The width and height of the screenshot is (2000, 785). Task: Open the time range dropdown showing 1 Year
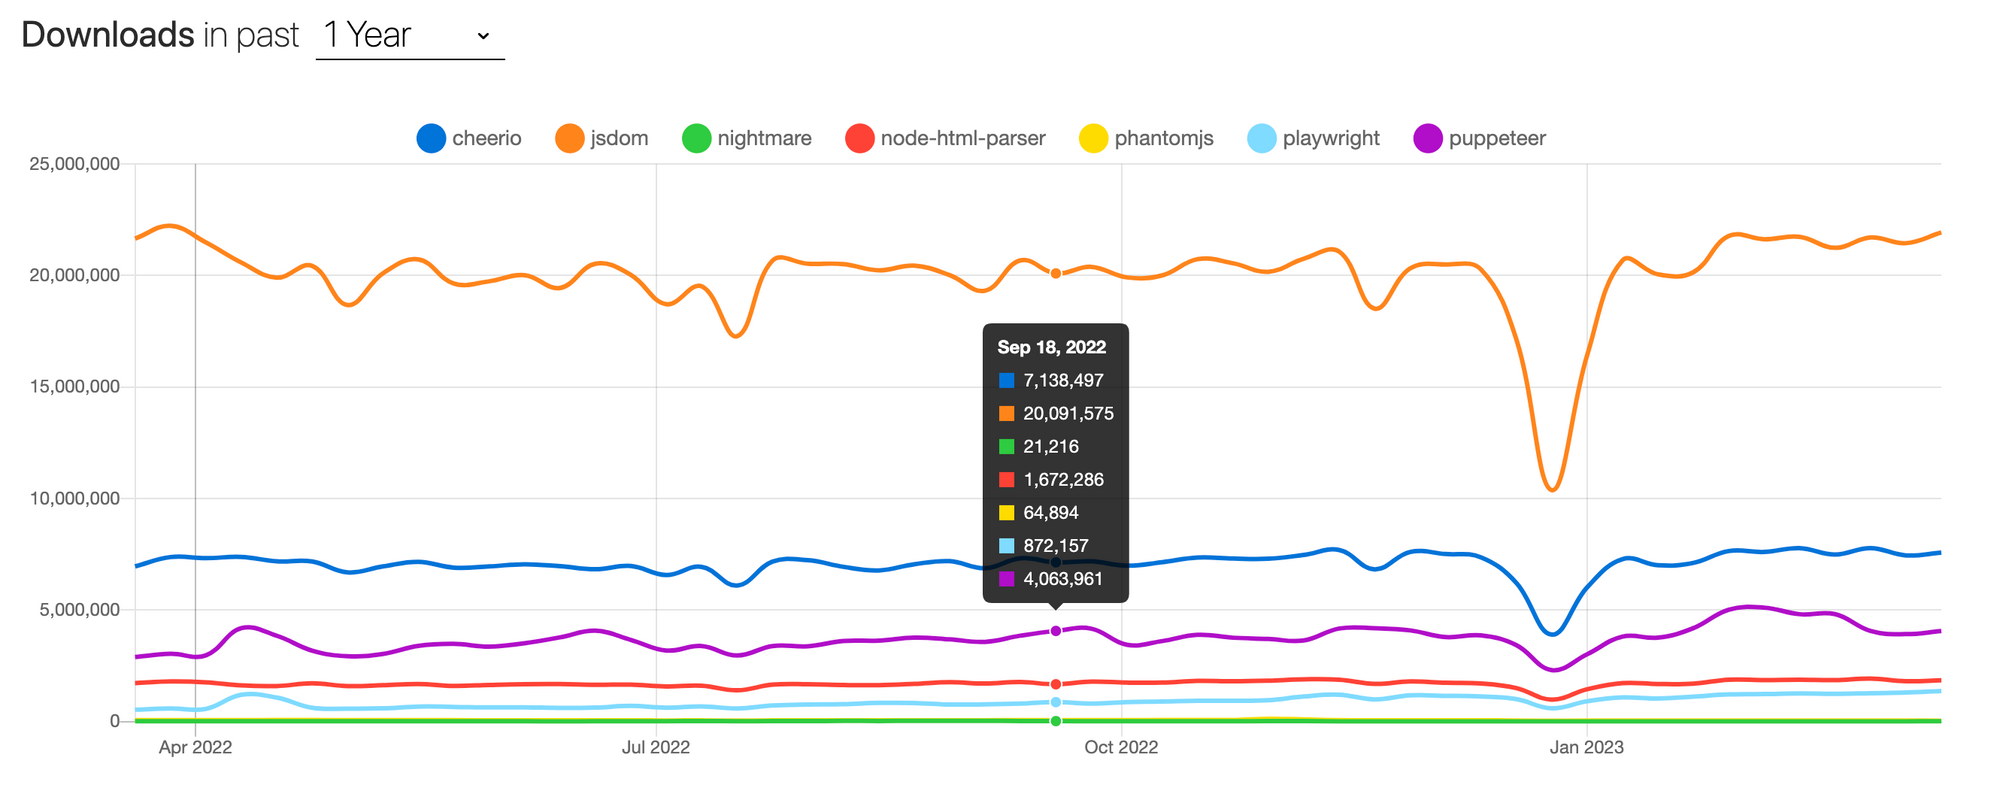[x=408, y=33]
